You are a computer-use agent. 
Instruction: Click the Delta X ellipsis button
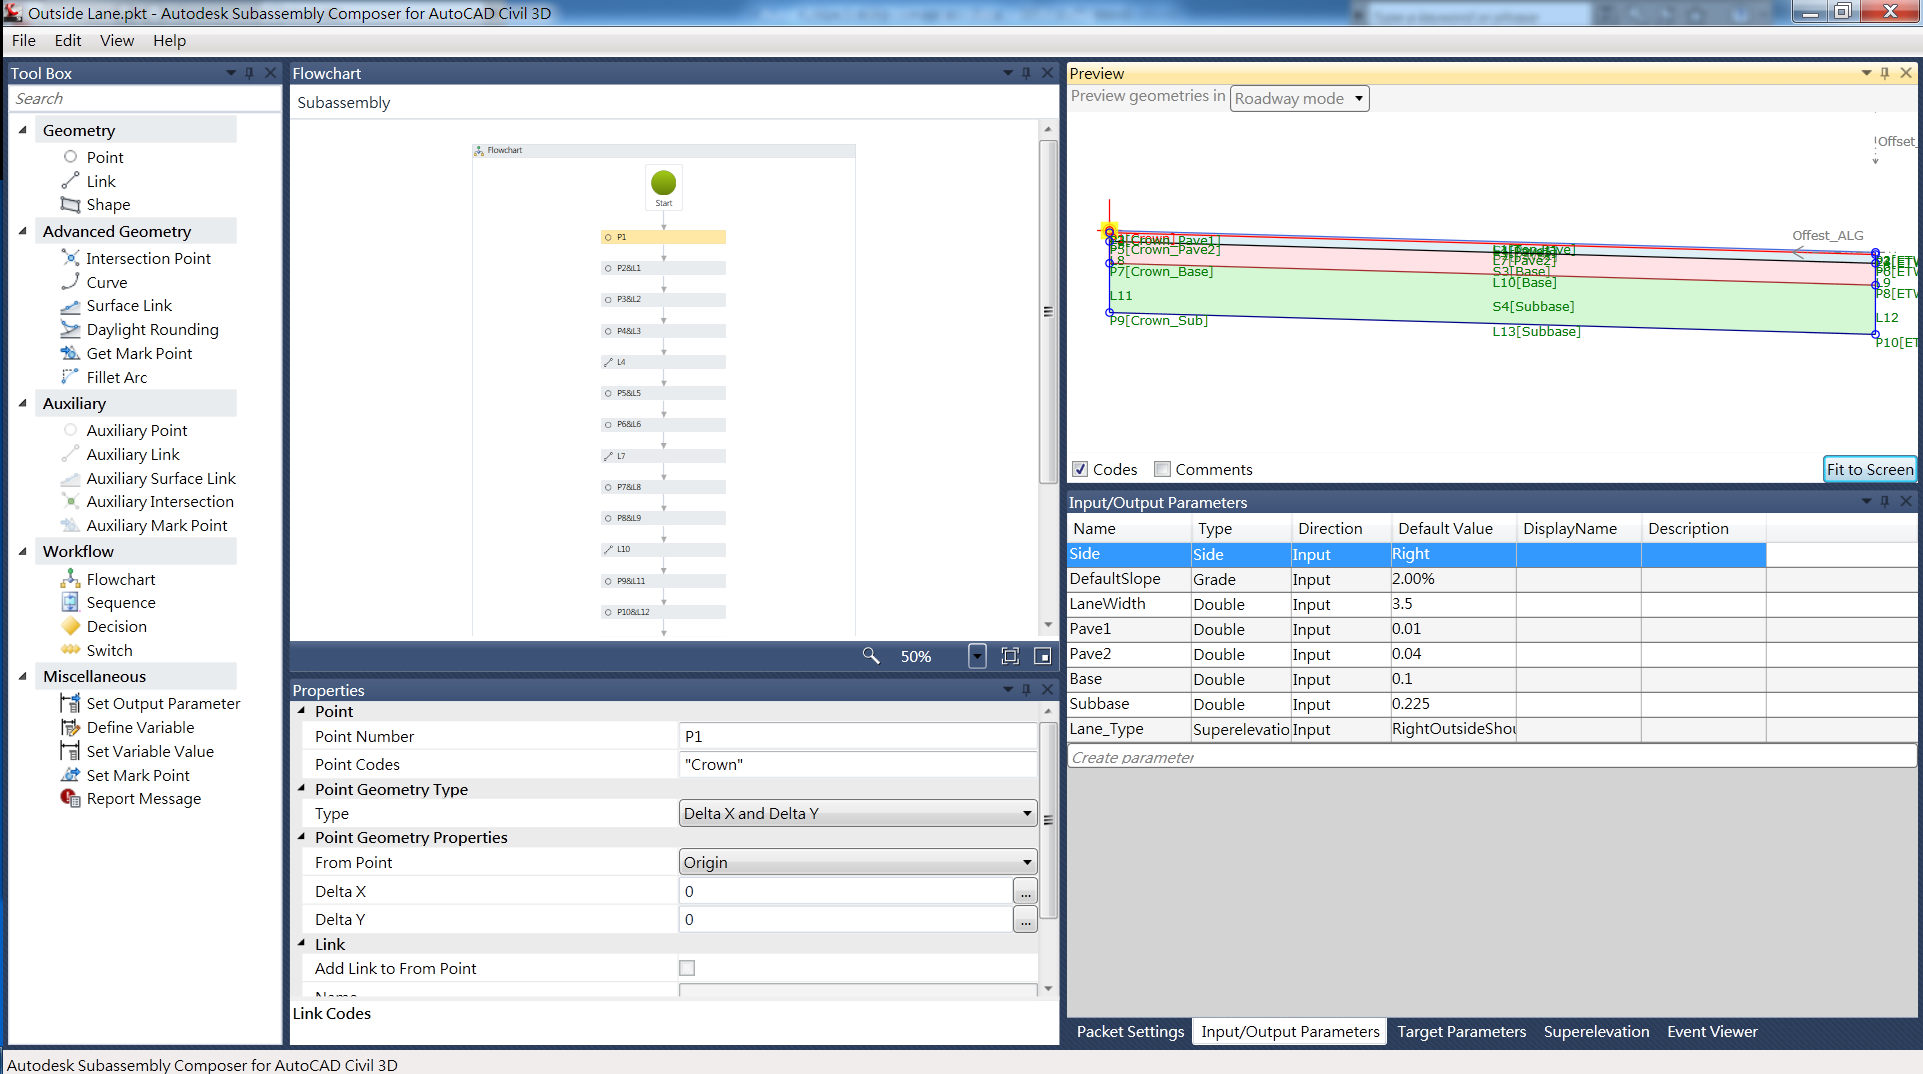1025,891
